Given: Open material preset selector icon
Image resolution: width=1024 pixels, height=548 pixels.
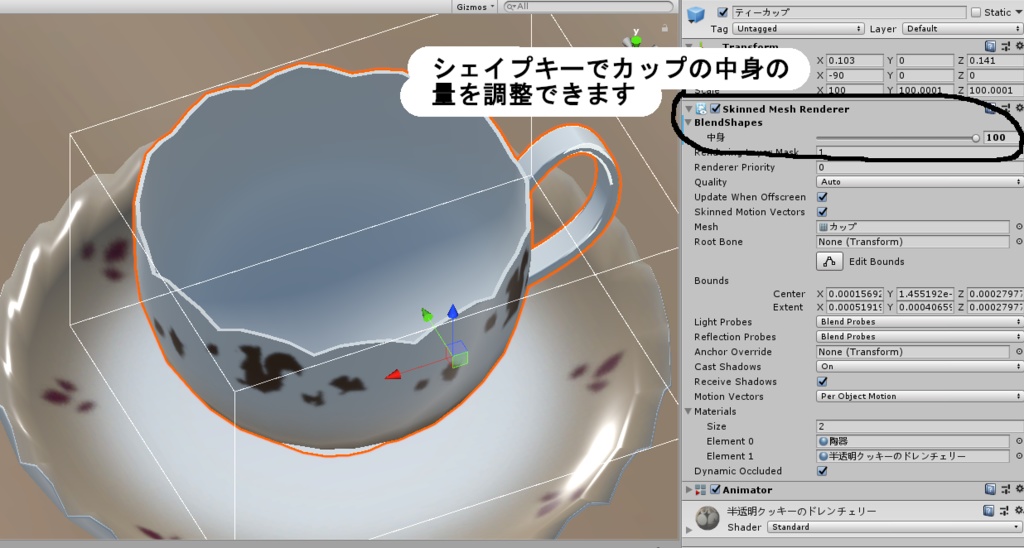Looking at the screenshot, I should pos(1004,511).
